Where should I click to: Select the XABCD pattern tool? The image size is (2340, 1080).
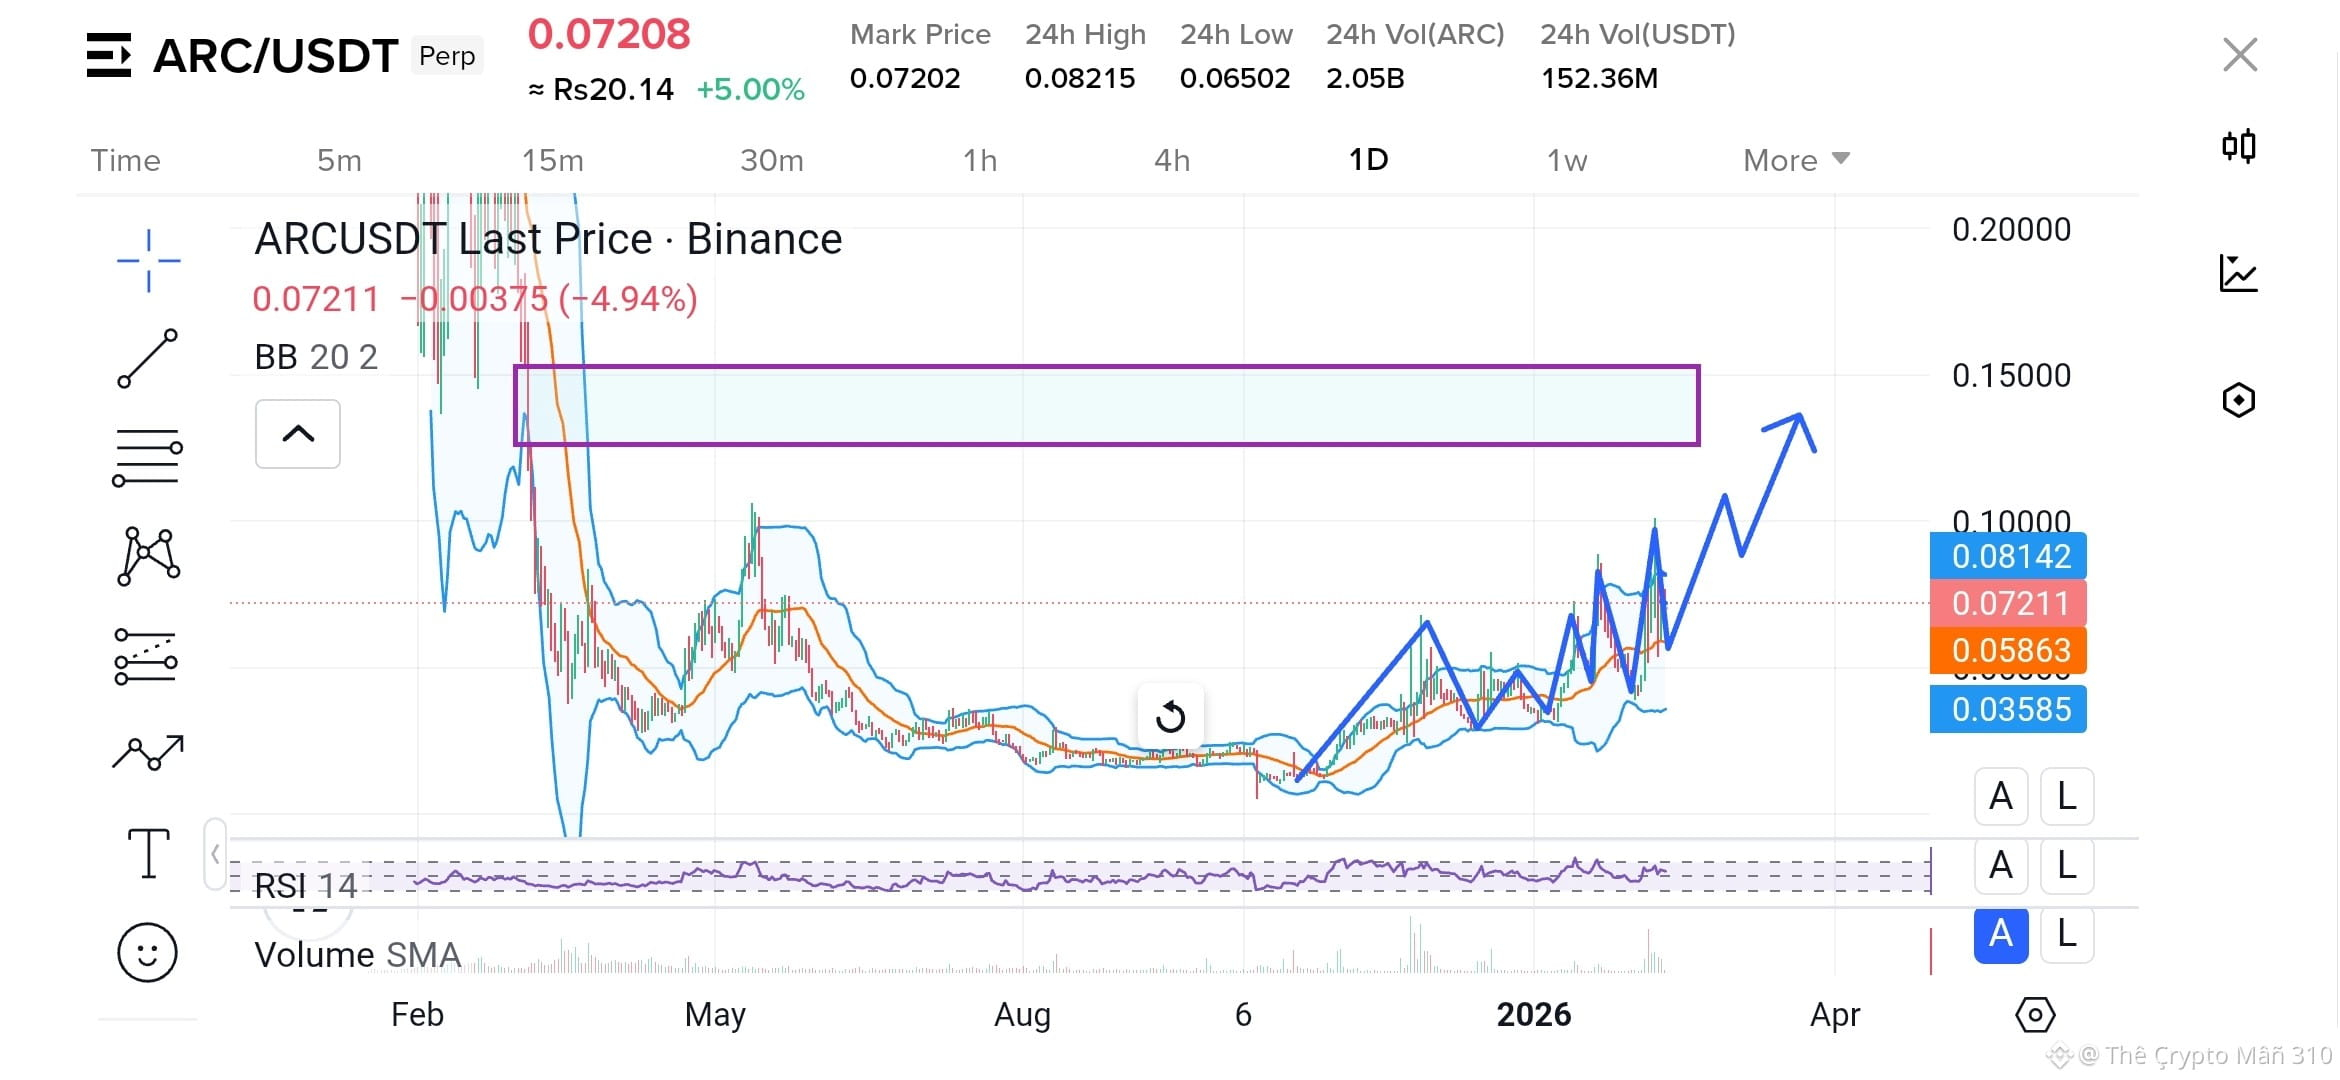[149, 556]
